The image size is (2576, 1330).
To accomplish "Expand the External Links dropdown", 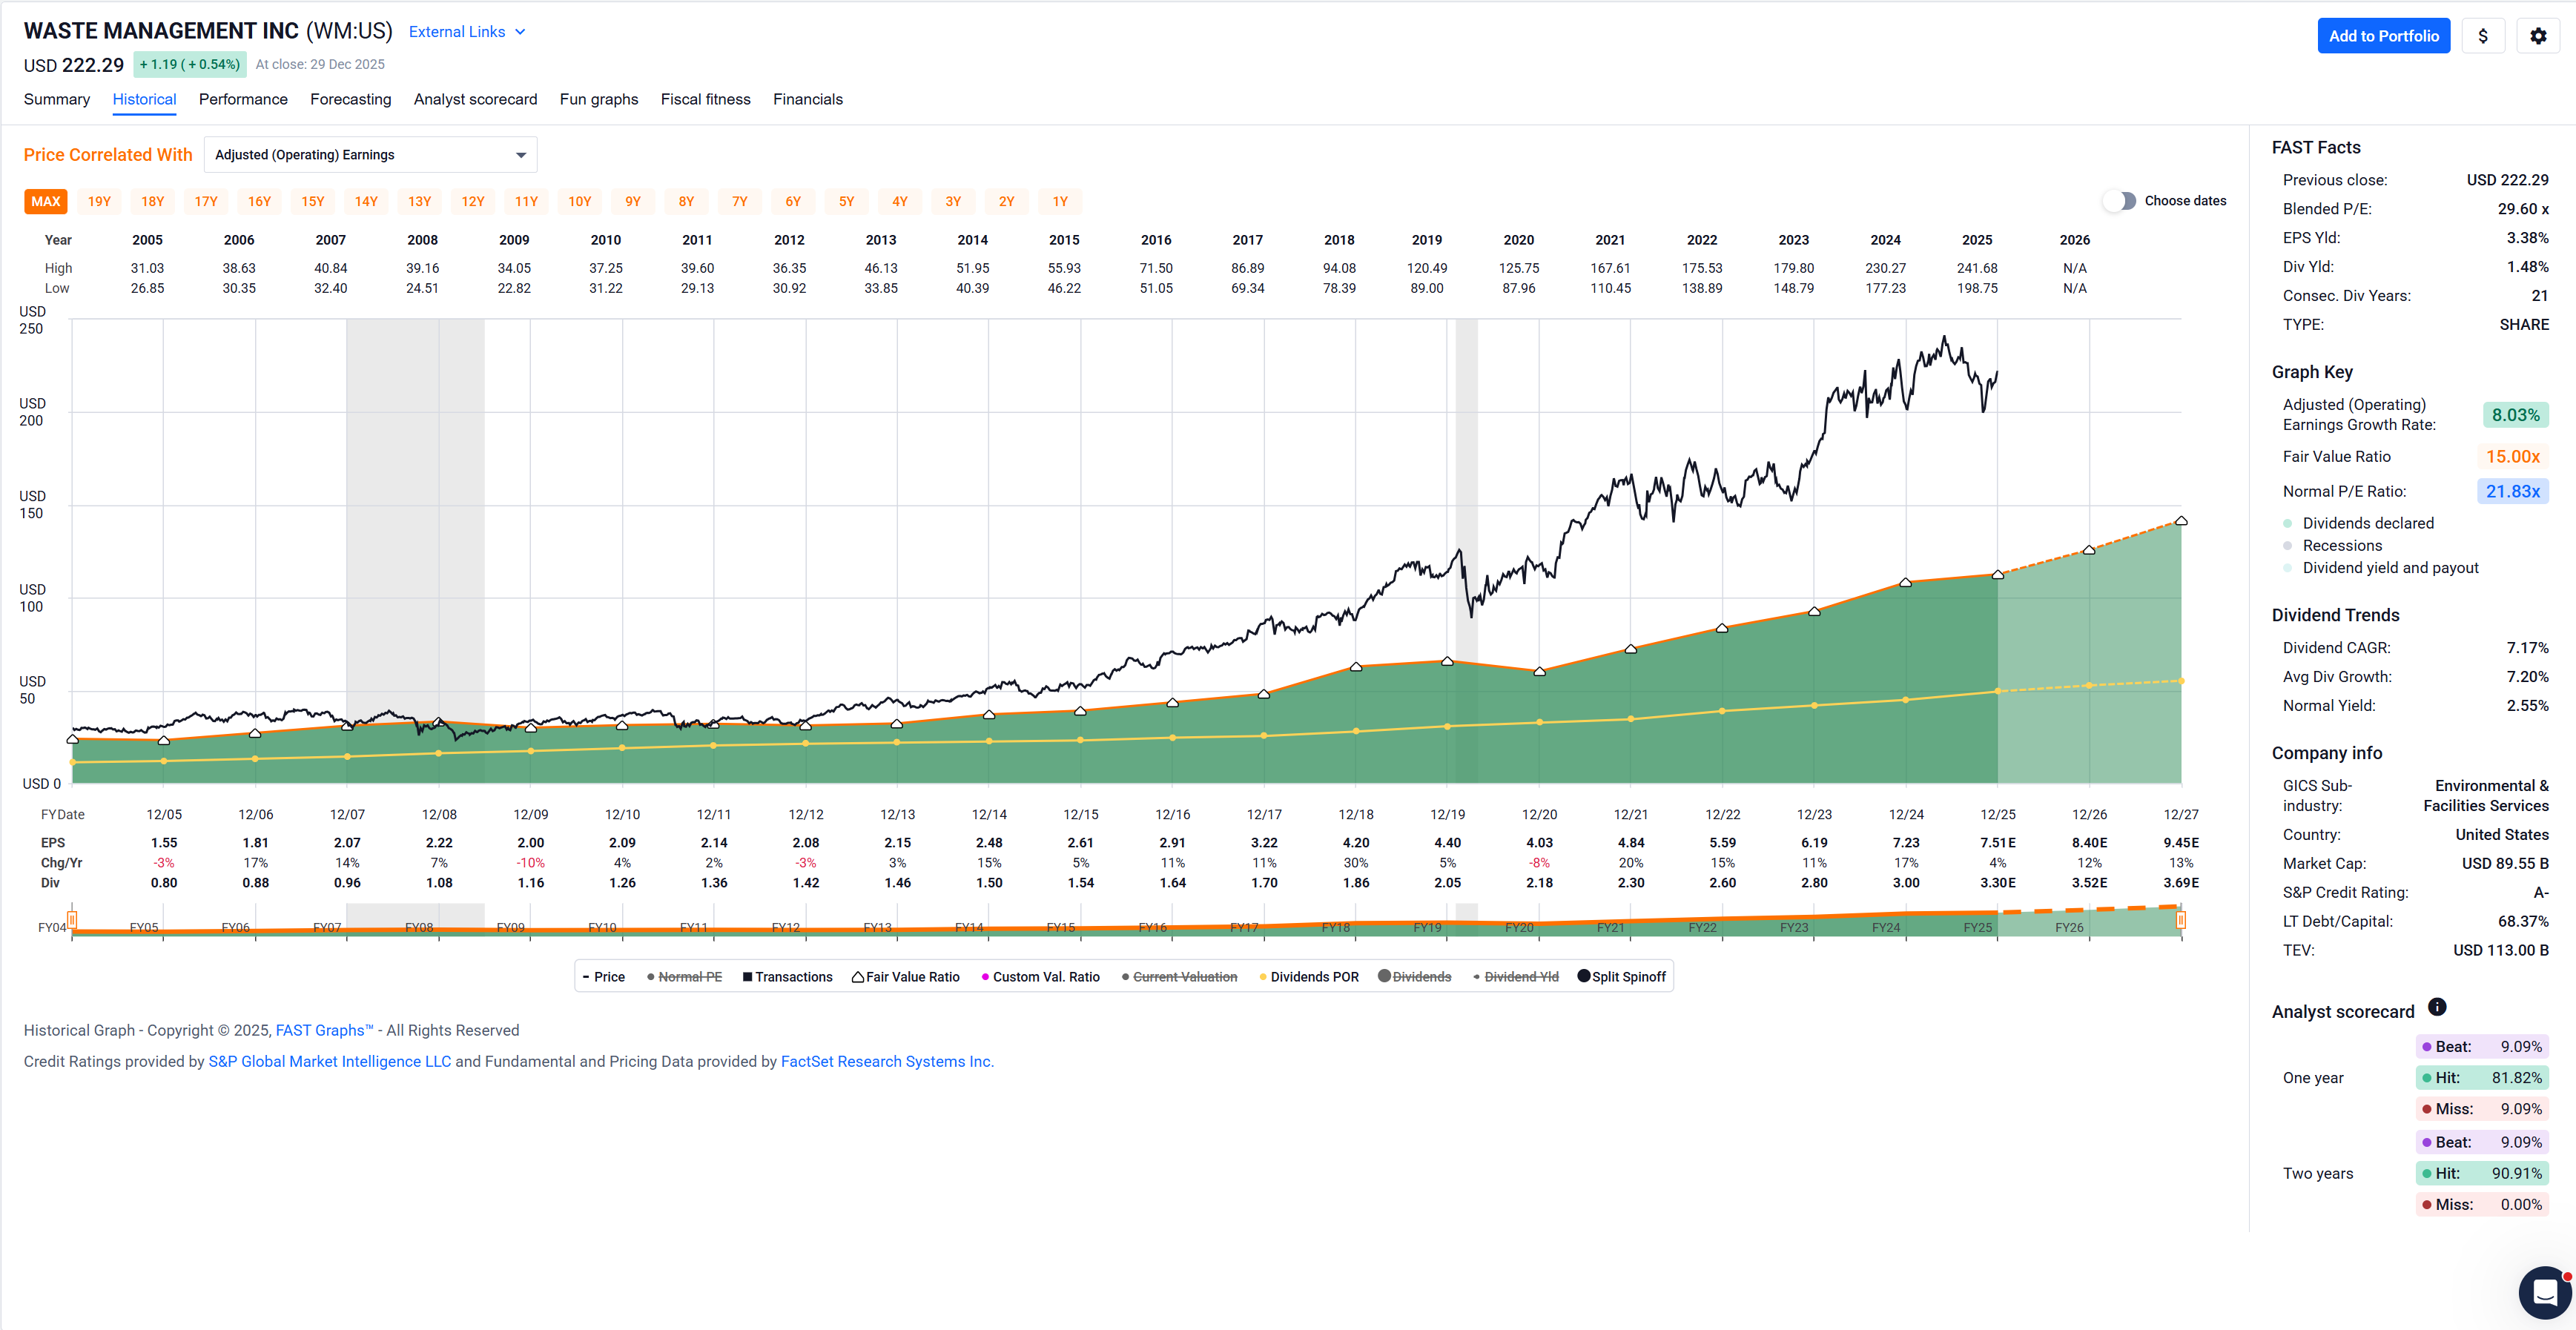I will 467,32.
